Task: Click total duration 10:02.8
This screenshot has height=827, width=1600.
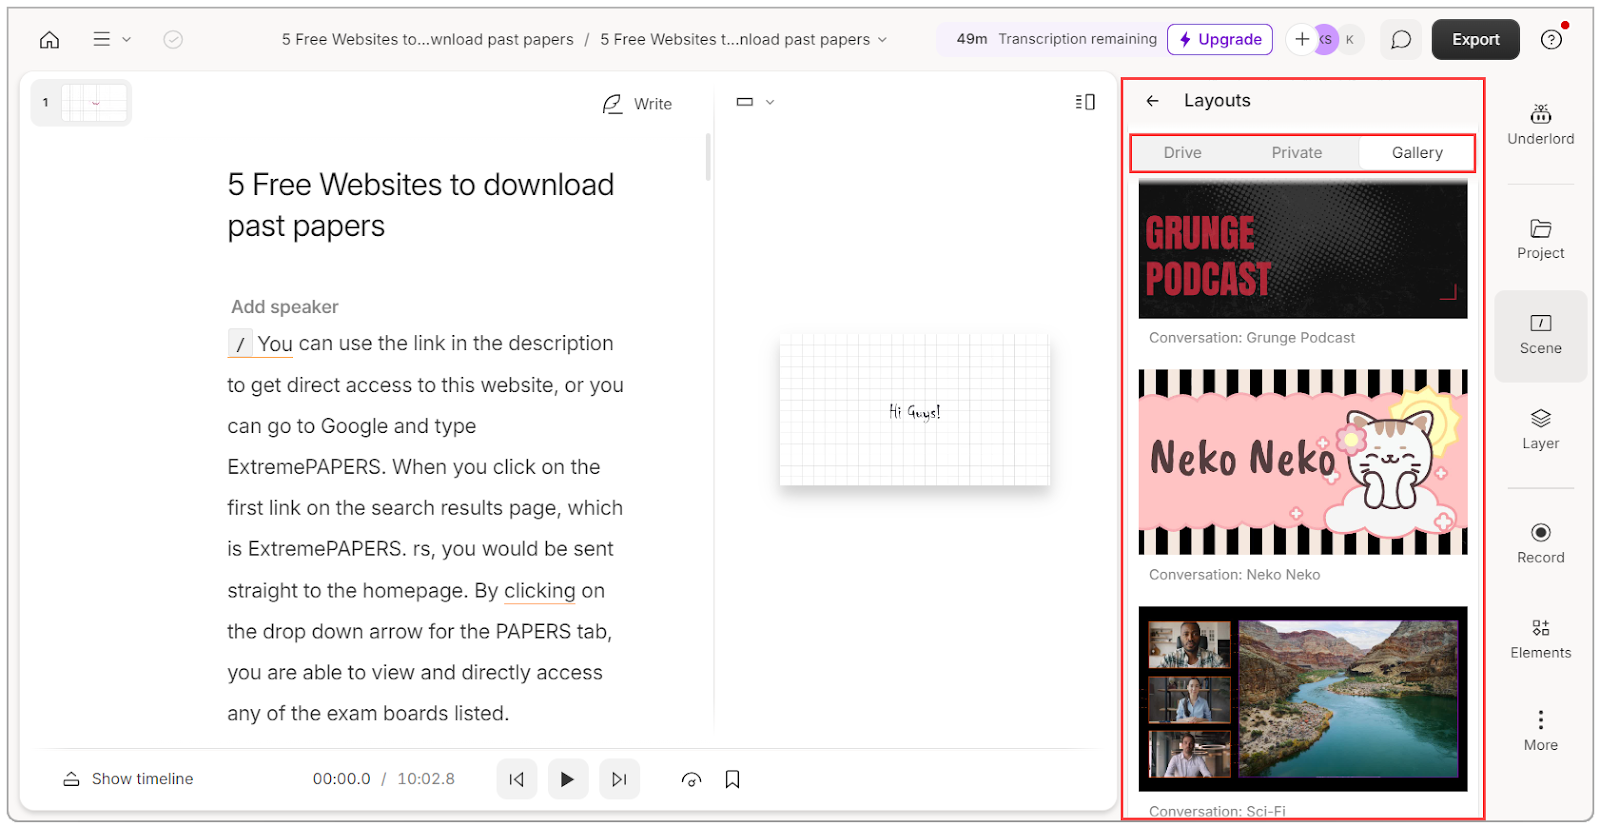Action: (426, 779)
